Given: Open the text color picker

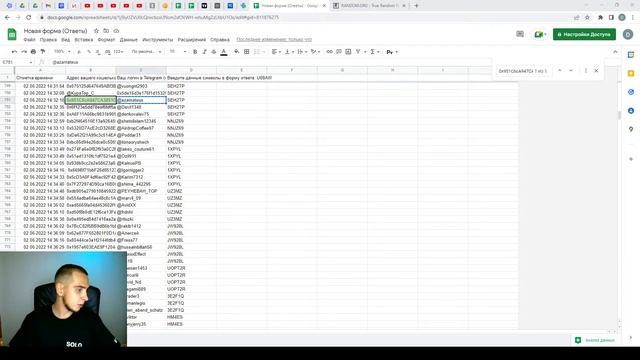Looking at the screenshot, I should point(224,52).
